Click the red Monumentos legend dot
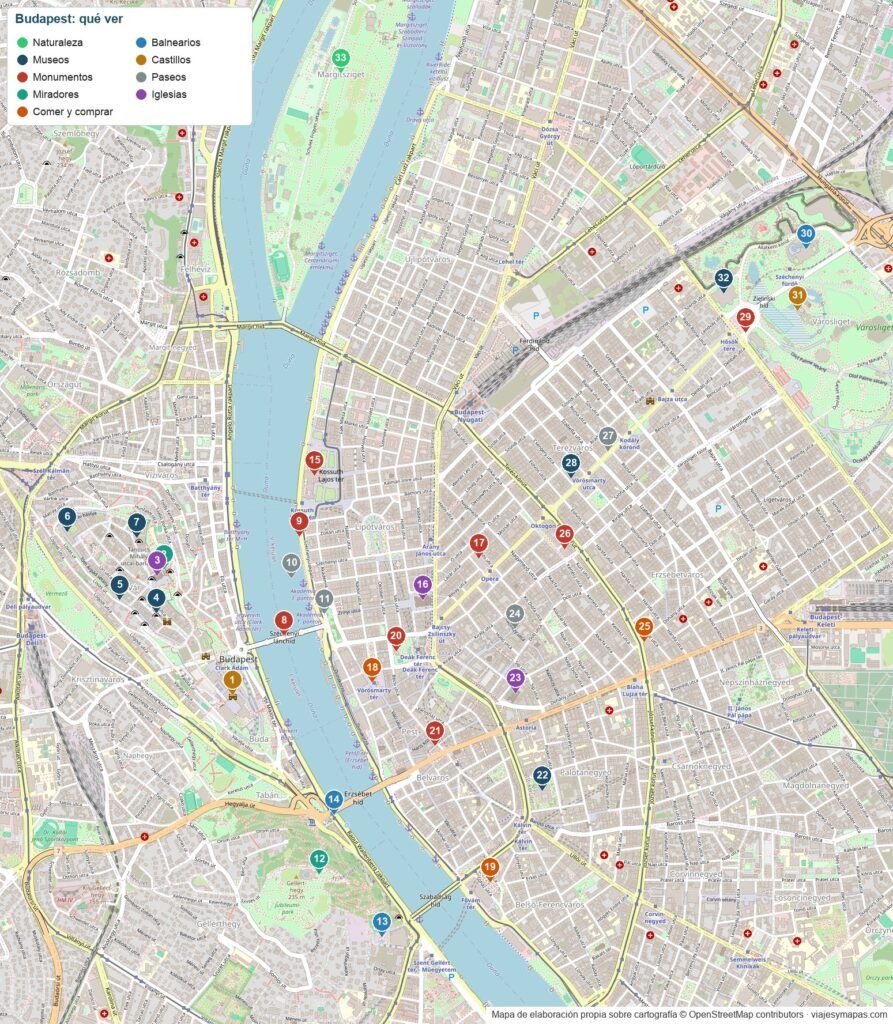 pos(22,77)
